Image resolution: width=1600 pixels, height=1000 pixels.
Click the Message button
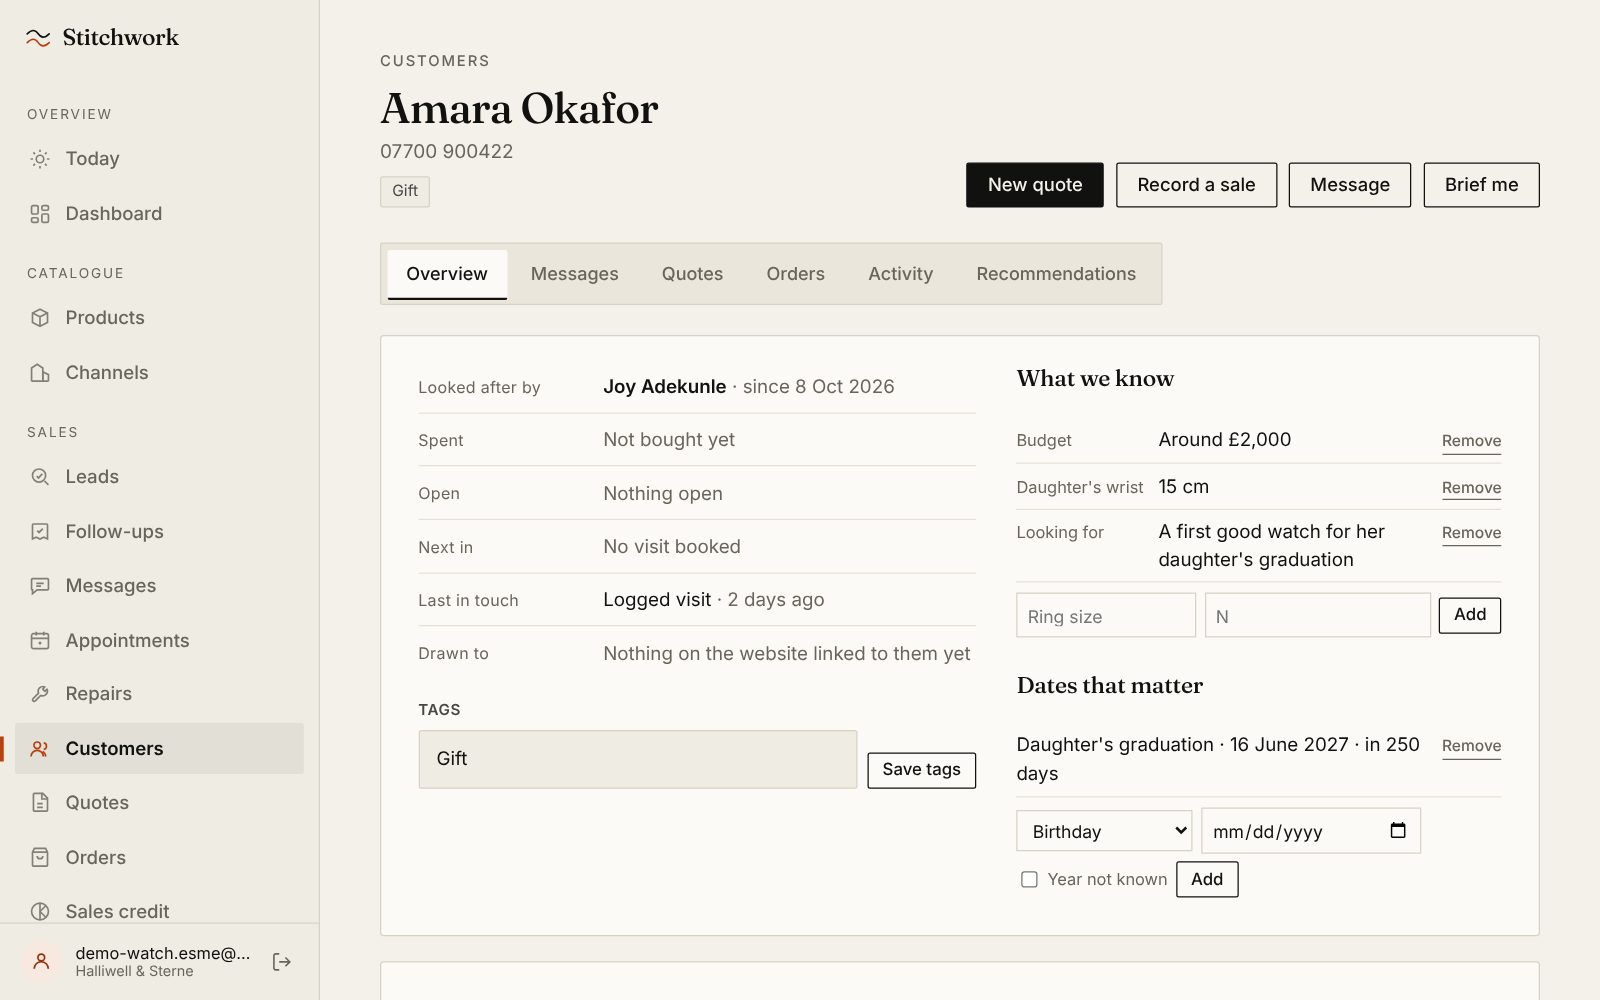point(1349,185)
